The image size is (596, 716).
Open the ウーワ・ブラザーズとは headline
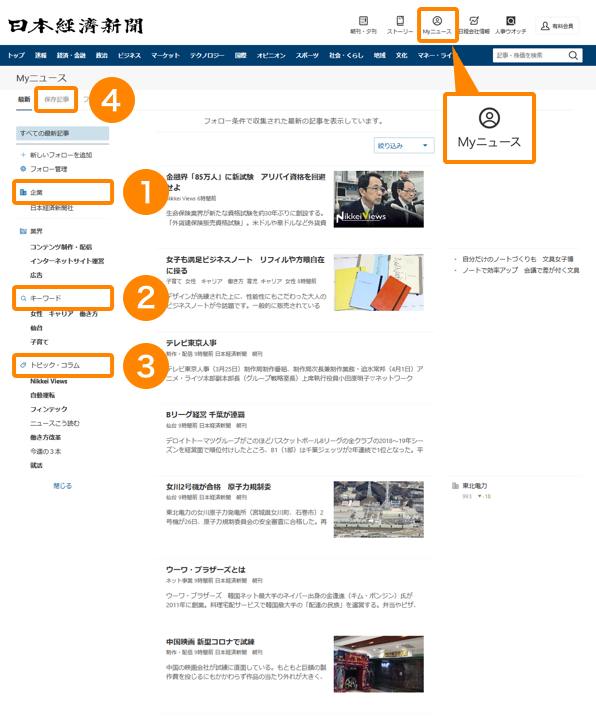click(206, 570)
